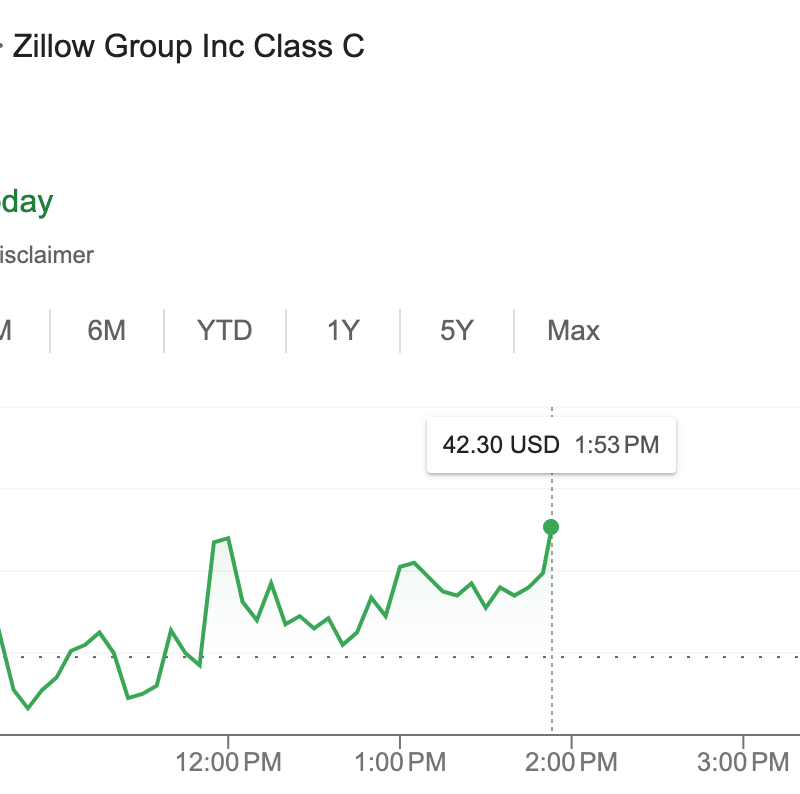Click the green 'day' change text
The height and width of the screenshot is (794, 800).
[x=27, y=202]
